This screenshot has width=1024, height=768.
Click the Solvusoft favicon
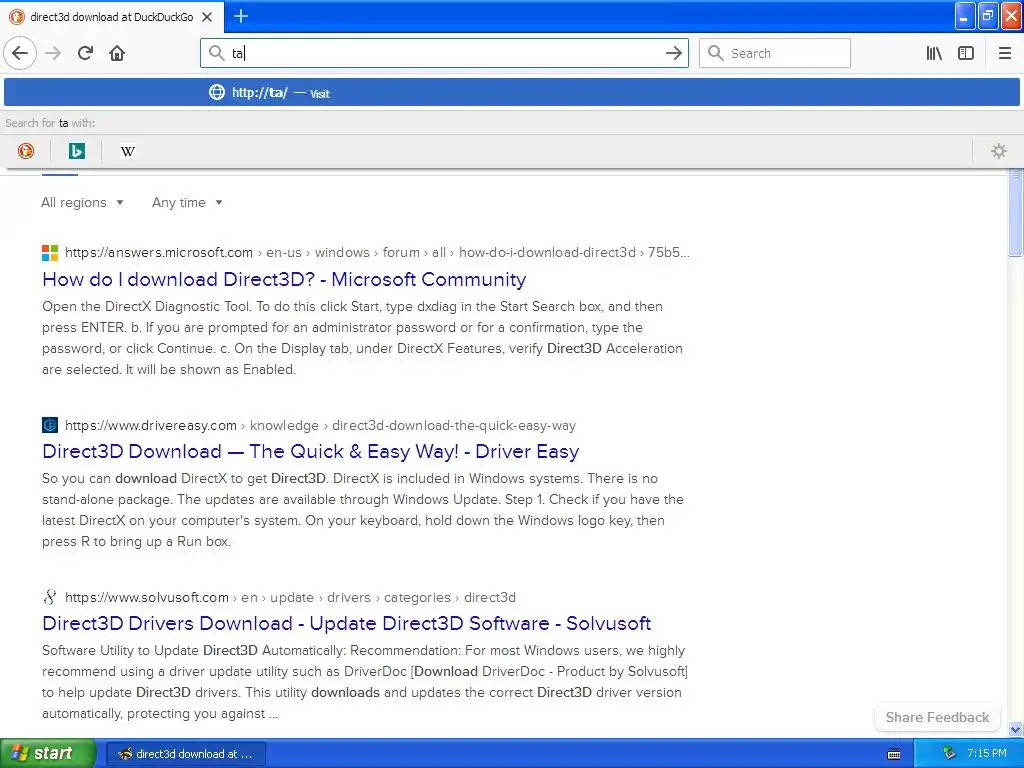[50, 597]
